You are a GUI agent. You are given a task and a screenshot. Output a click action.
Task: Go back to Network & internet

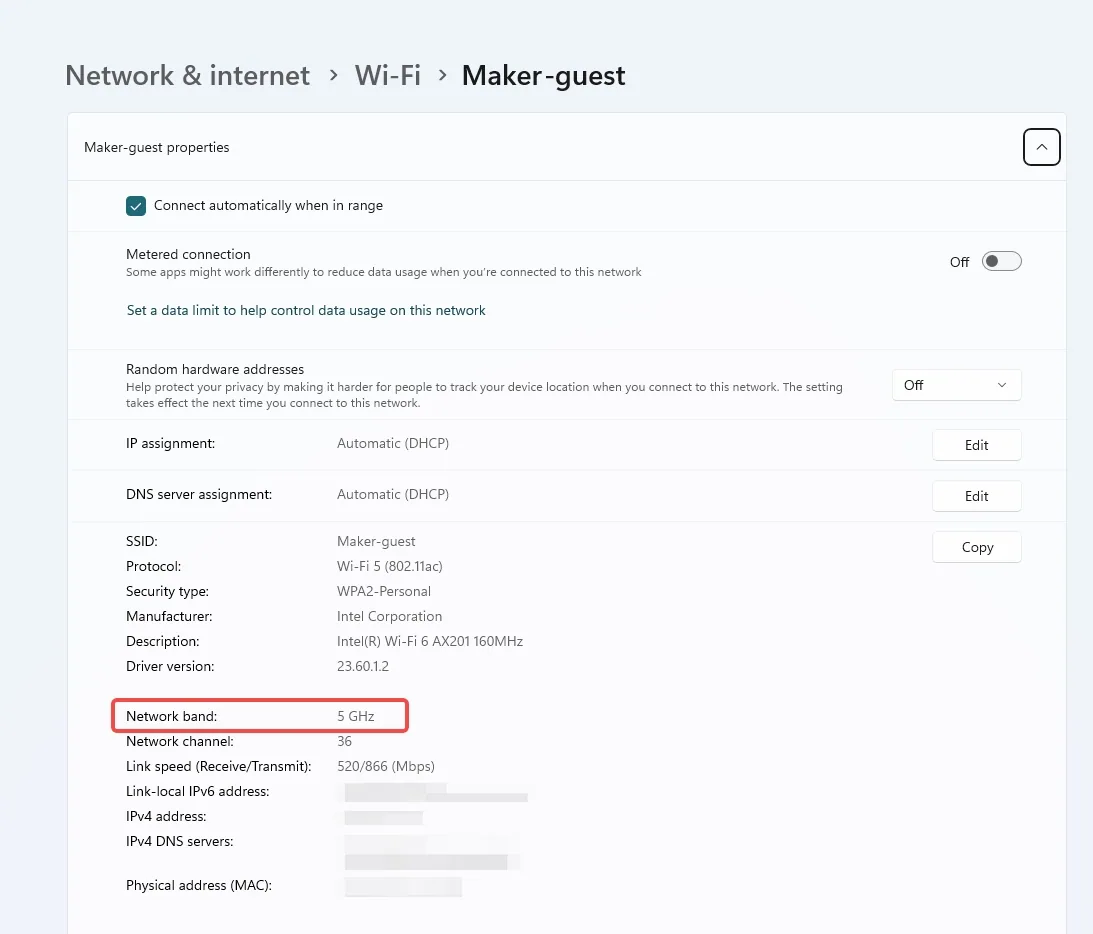[188, 75]
